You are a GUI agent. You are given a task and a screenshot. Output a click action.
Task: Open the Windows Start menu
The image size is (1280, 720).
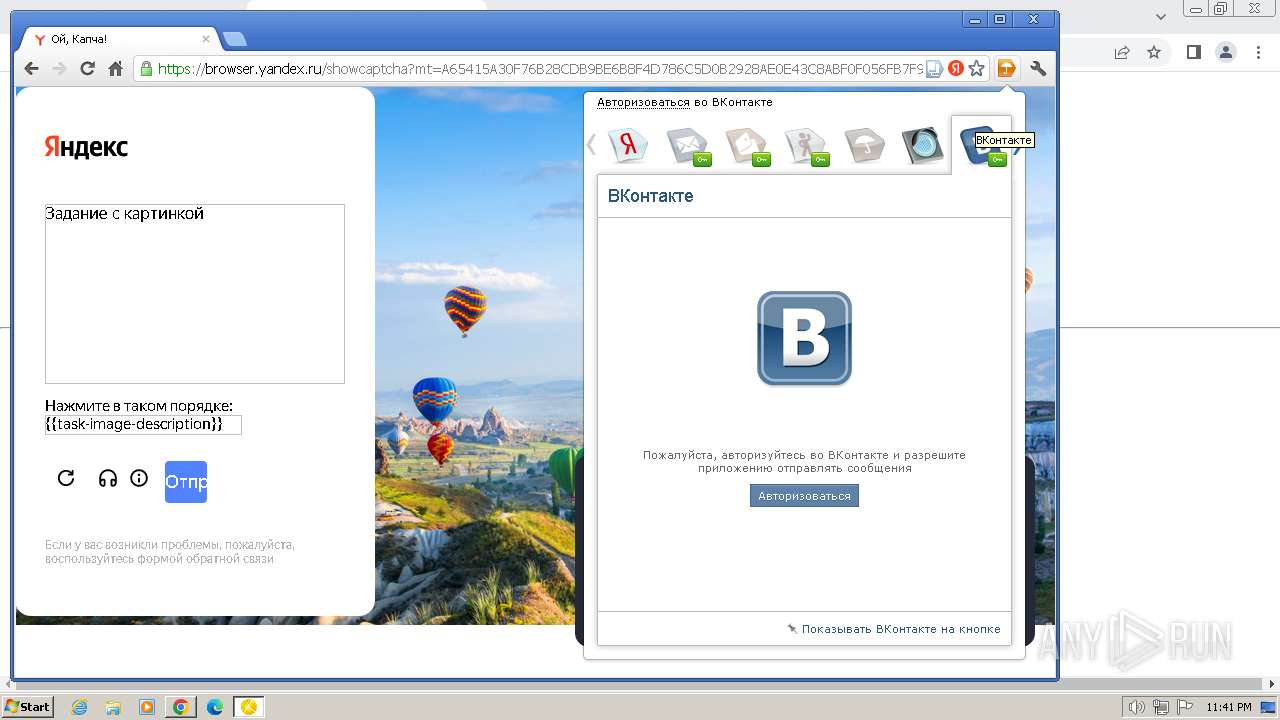coord(27,707)
